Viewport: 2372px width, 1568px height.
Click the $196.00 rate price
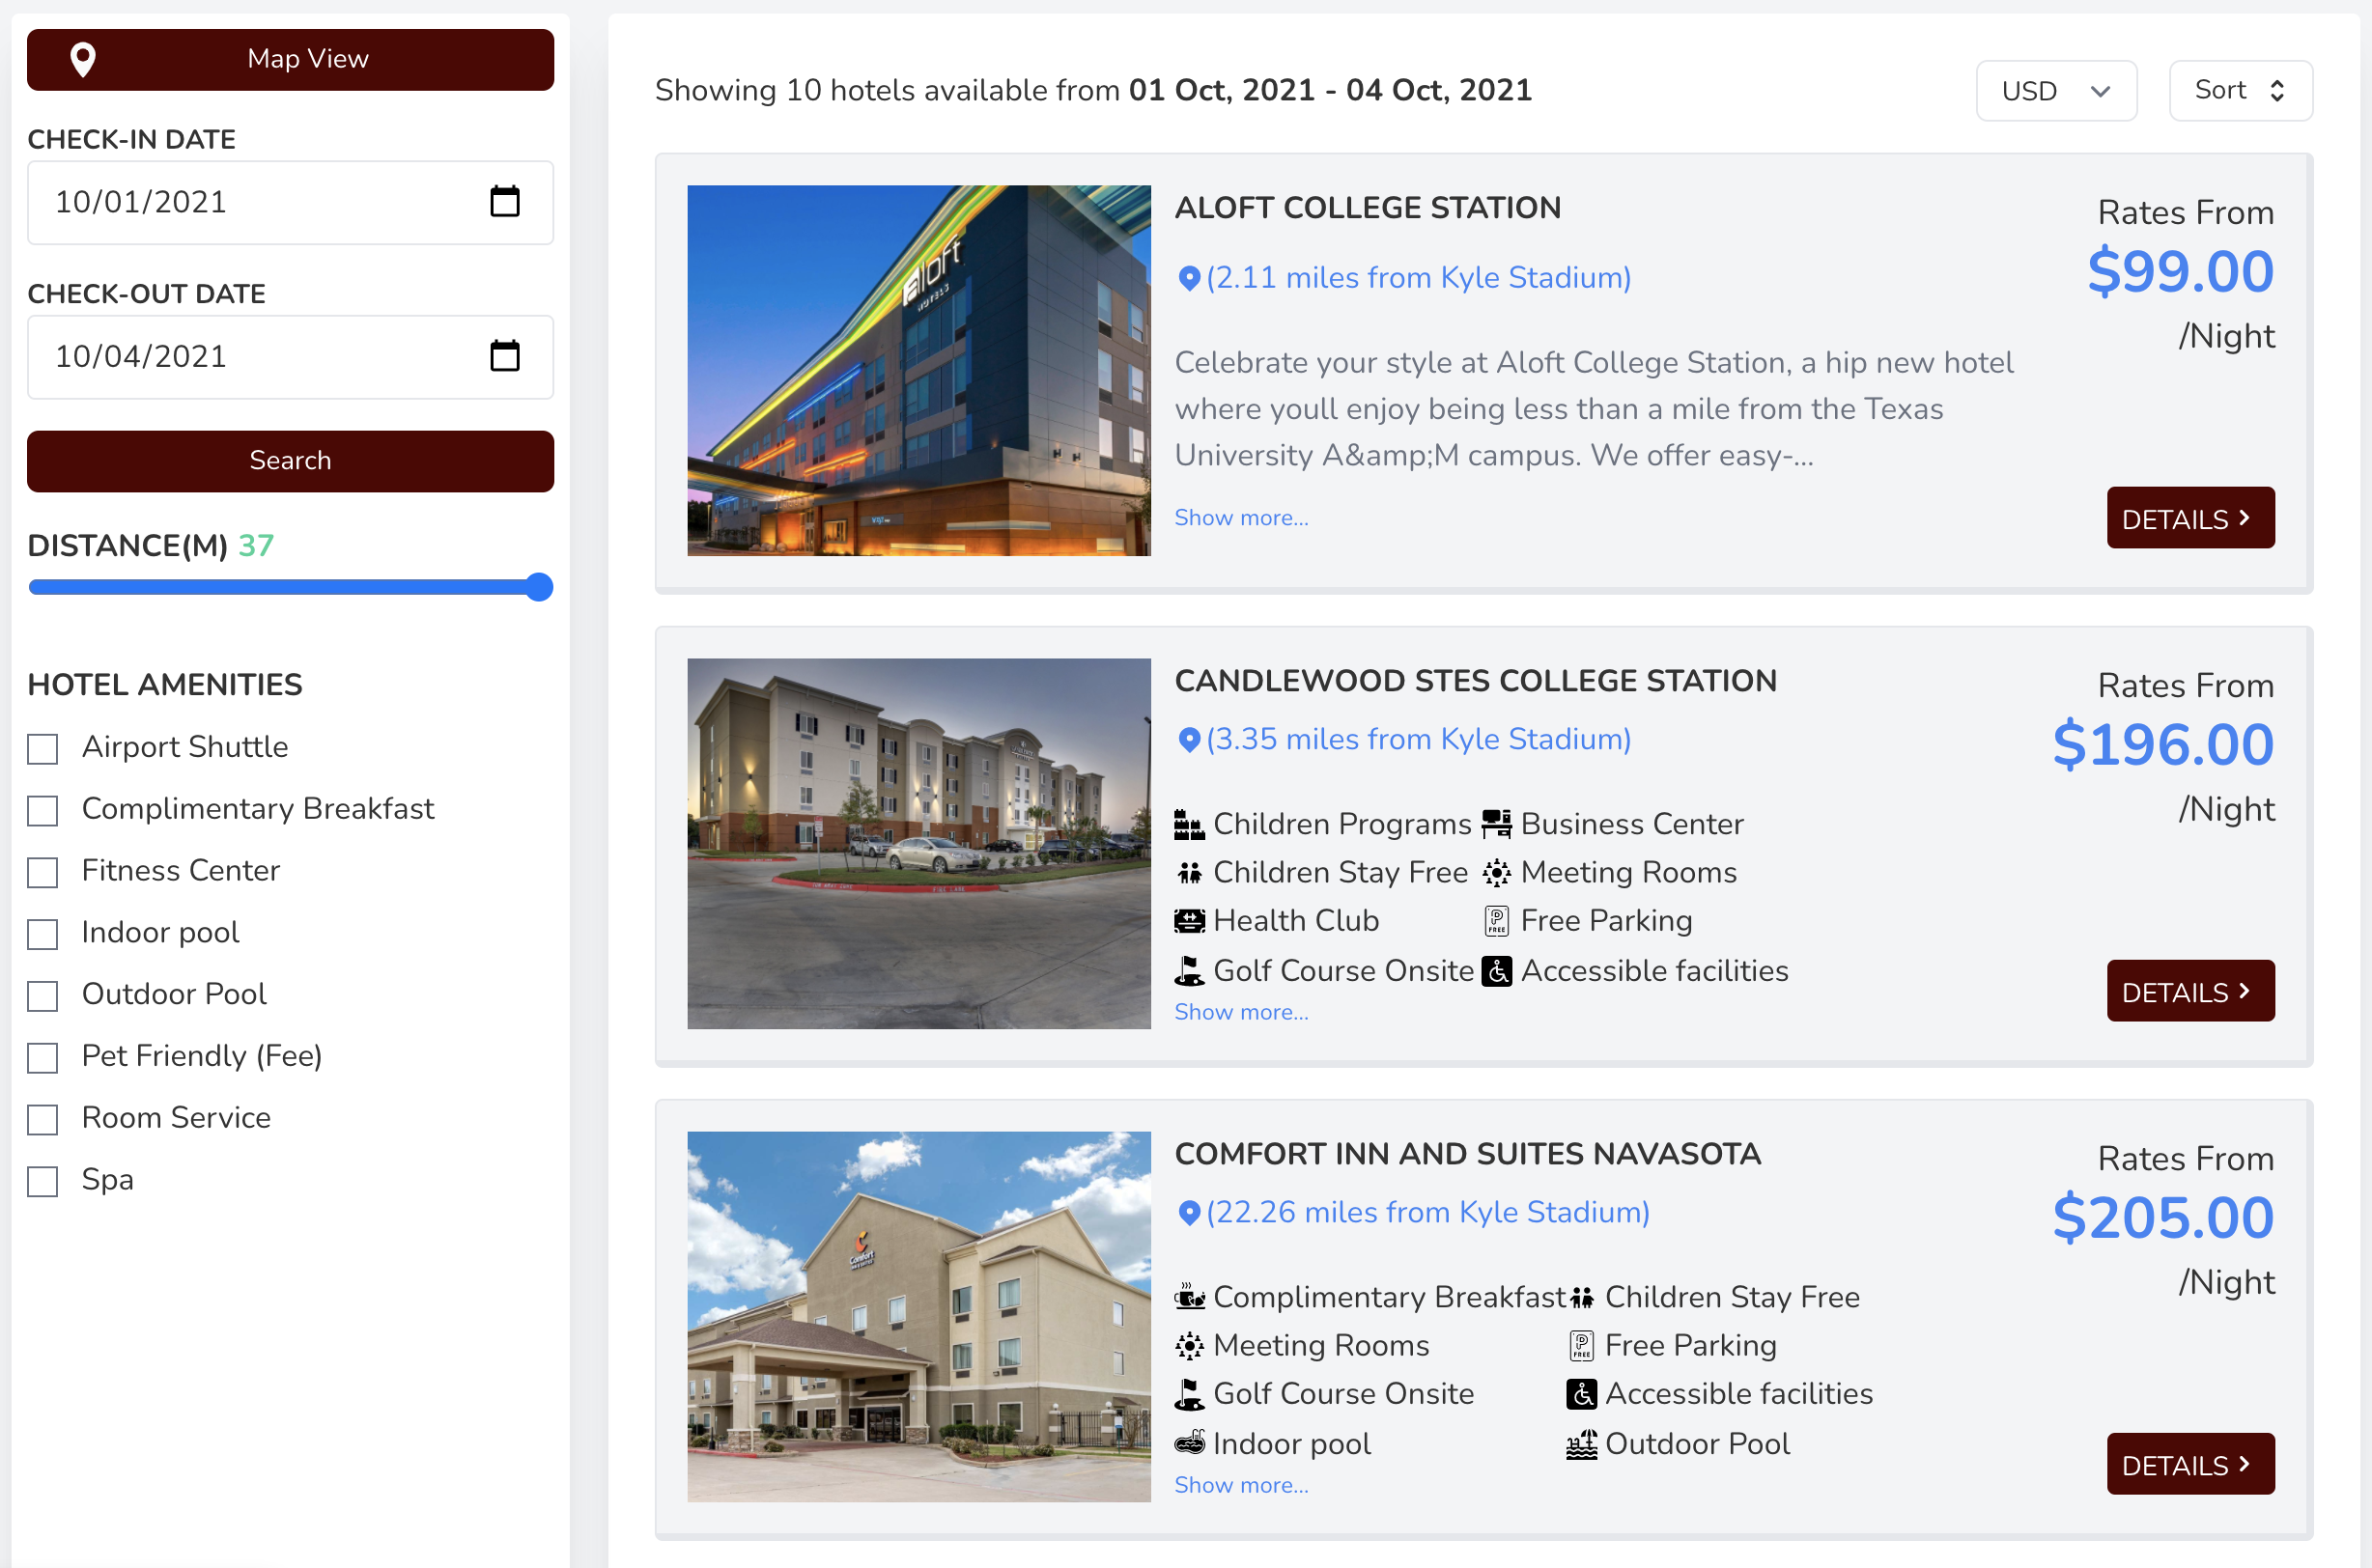[2163, 745]
